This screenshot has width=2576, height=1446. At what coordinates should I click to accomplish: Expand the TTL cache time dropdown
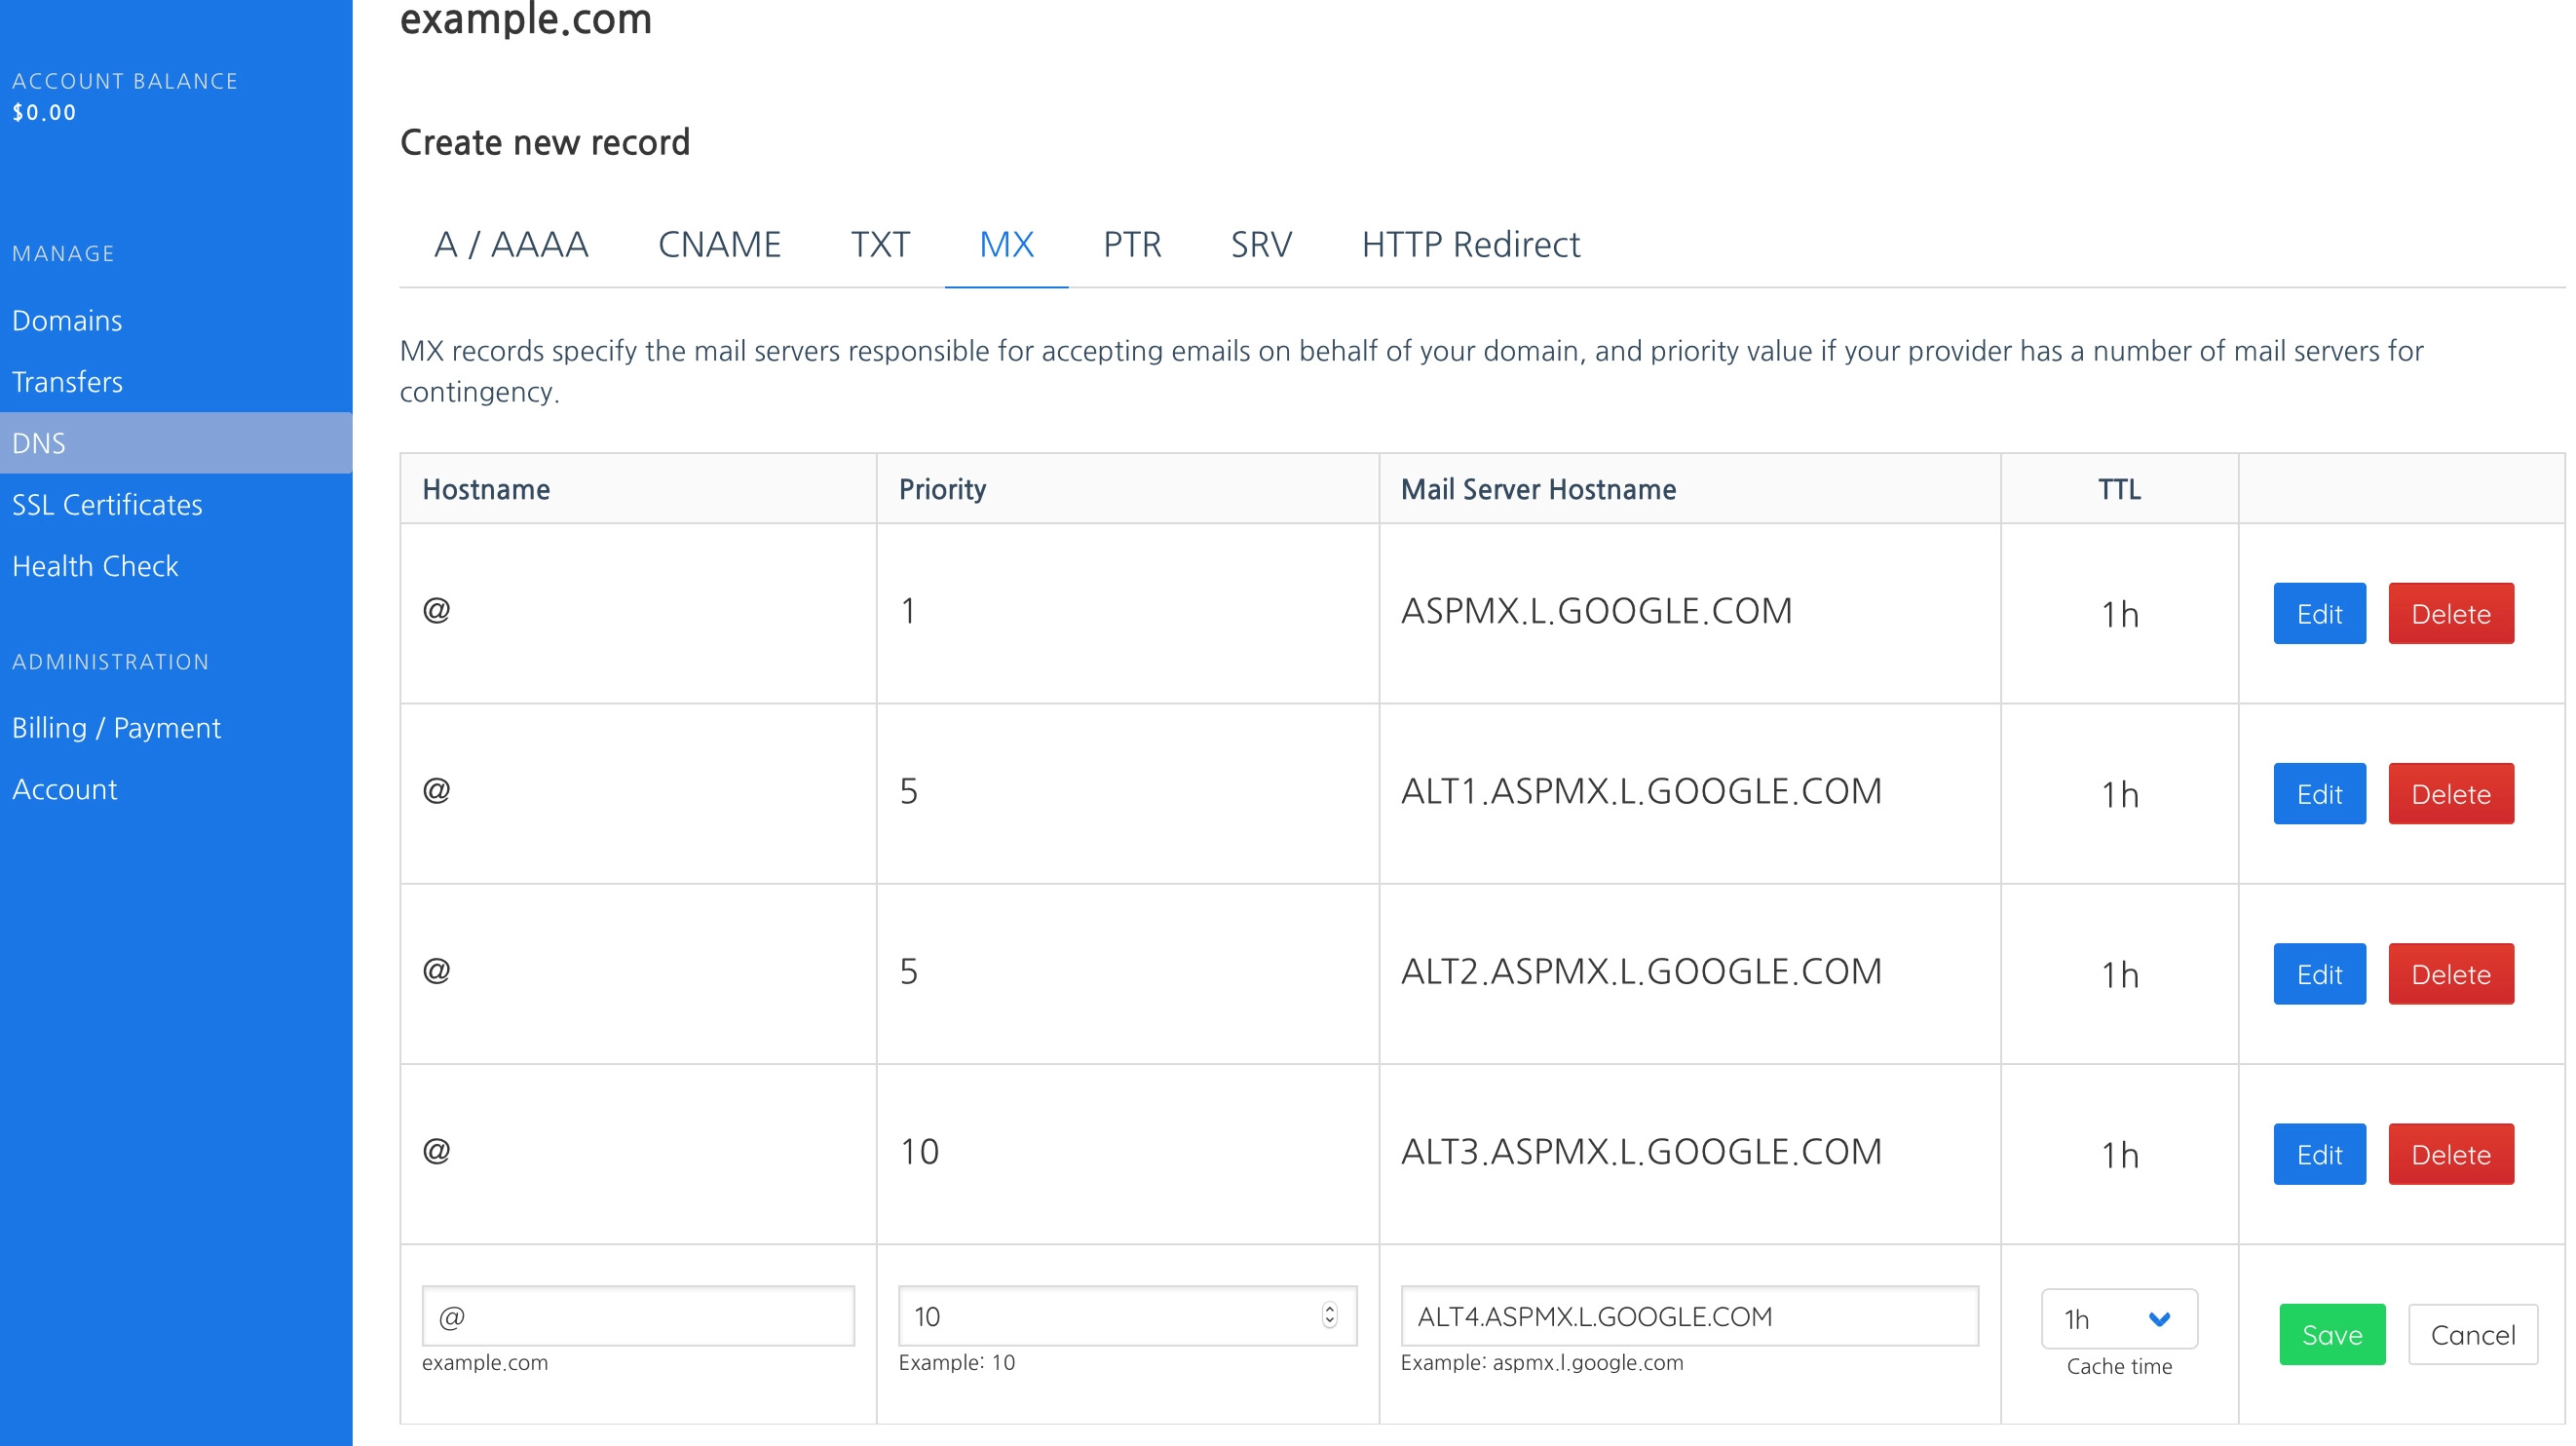click(2119, 1318)
